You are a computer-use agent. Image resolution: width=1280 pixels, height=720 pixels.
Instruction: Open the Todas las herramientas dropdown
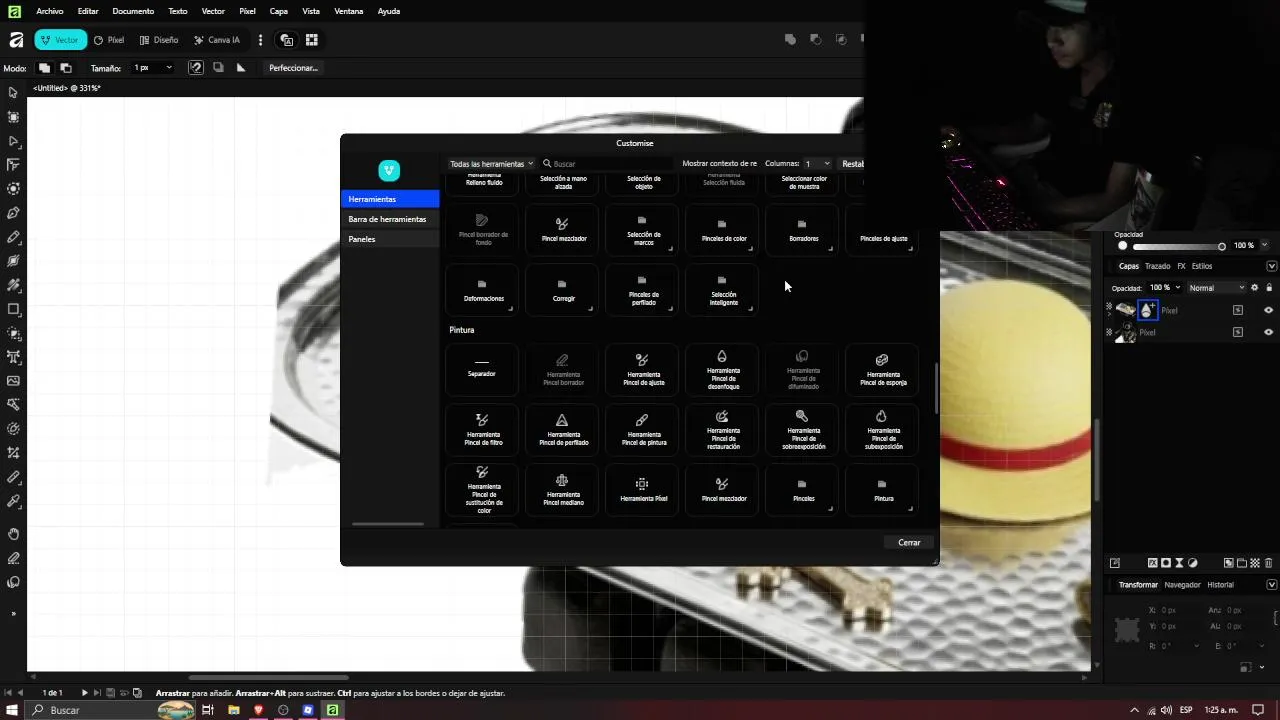[x=491, y=164]
